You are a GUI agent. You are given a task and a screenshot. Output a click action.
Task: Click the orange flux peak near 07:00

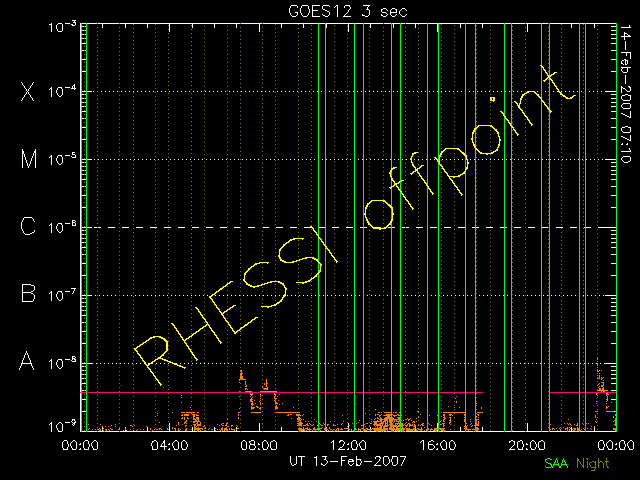pyautogui.click(x=242, y=376)
